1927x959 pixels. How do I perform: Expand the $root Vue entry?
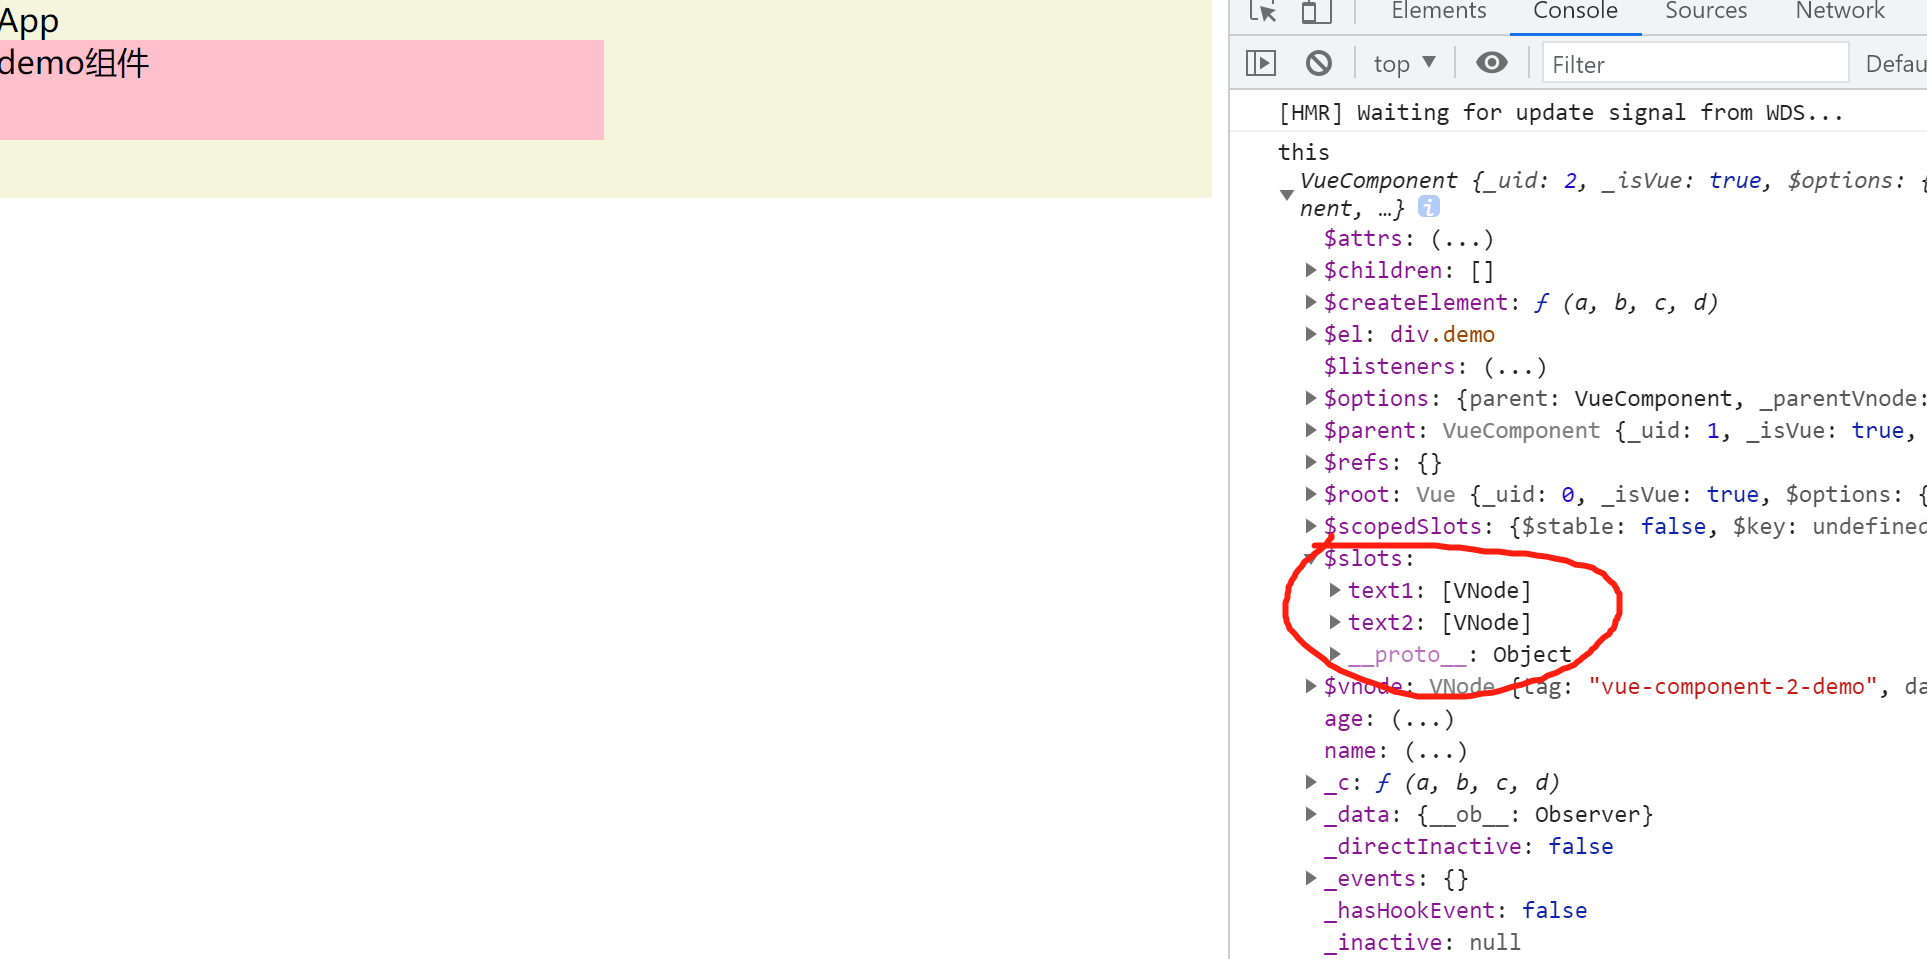click(1310, 494)
